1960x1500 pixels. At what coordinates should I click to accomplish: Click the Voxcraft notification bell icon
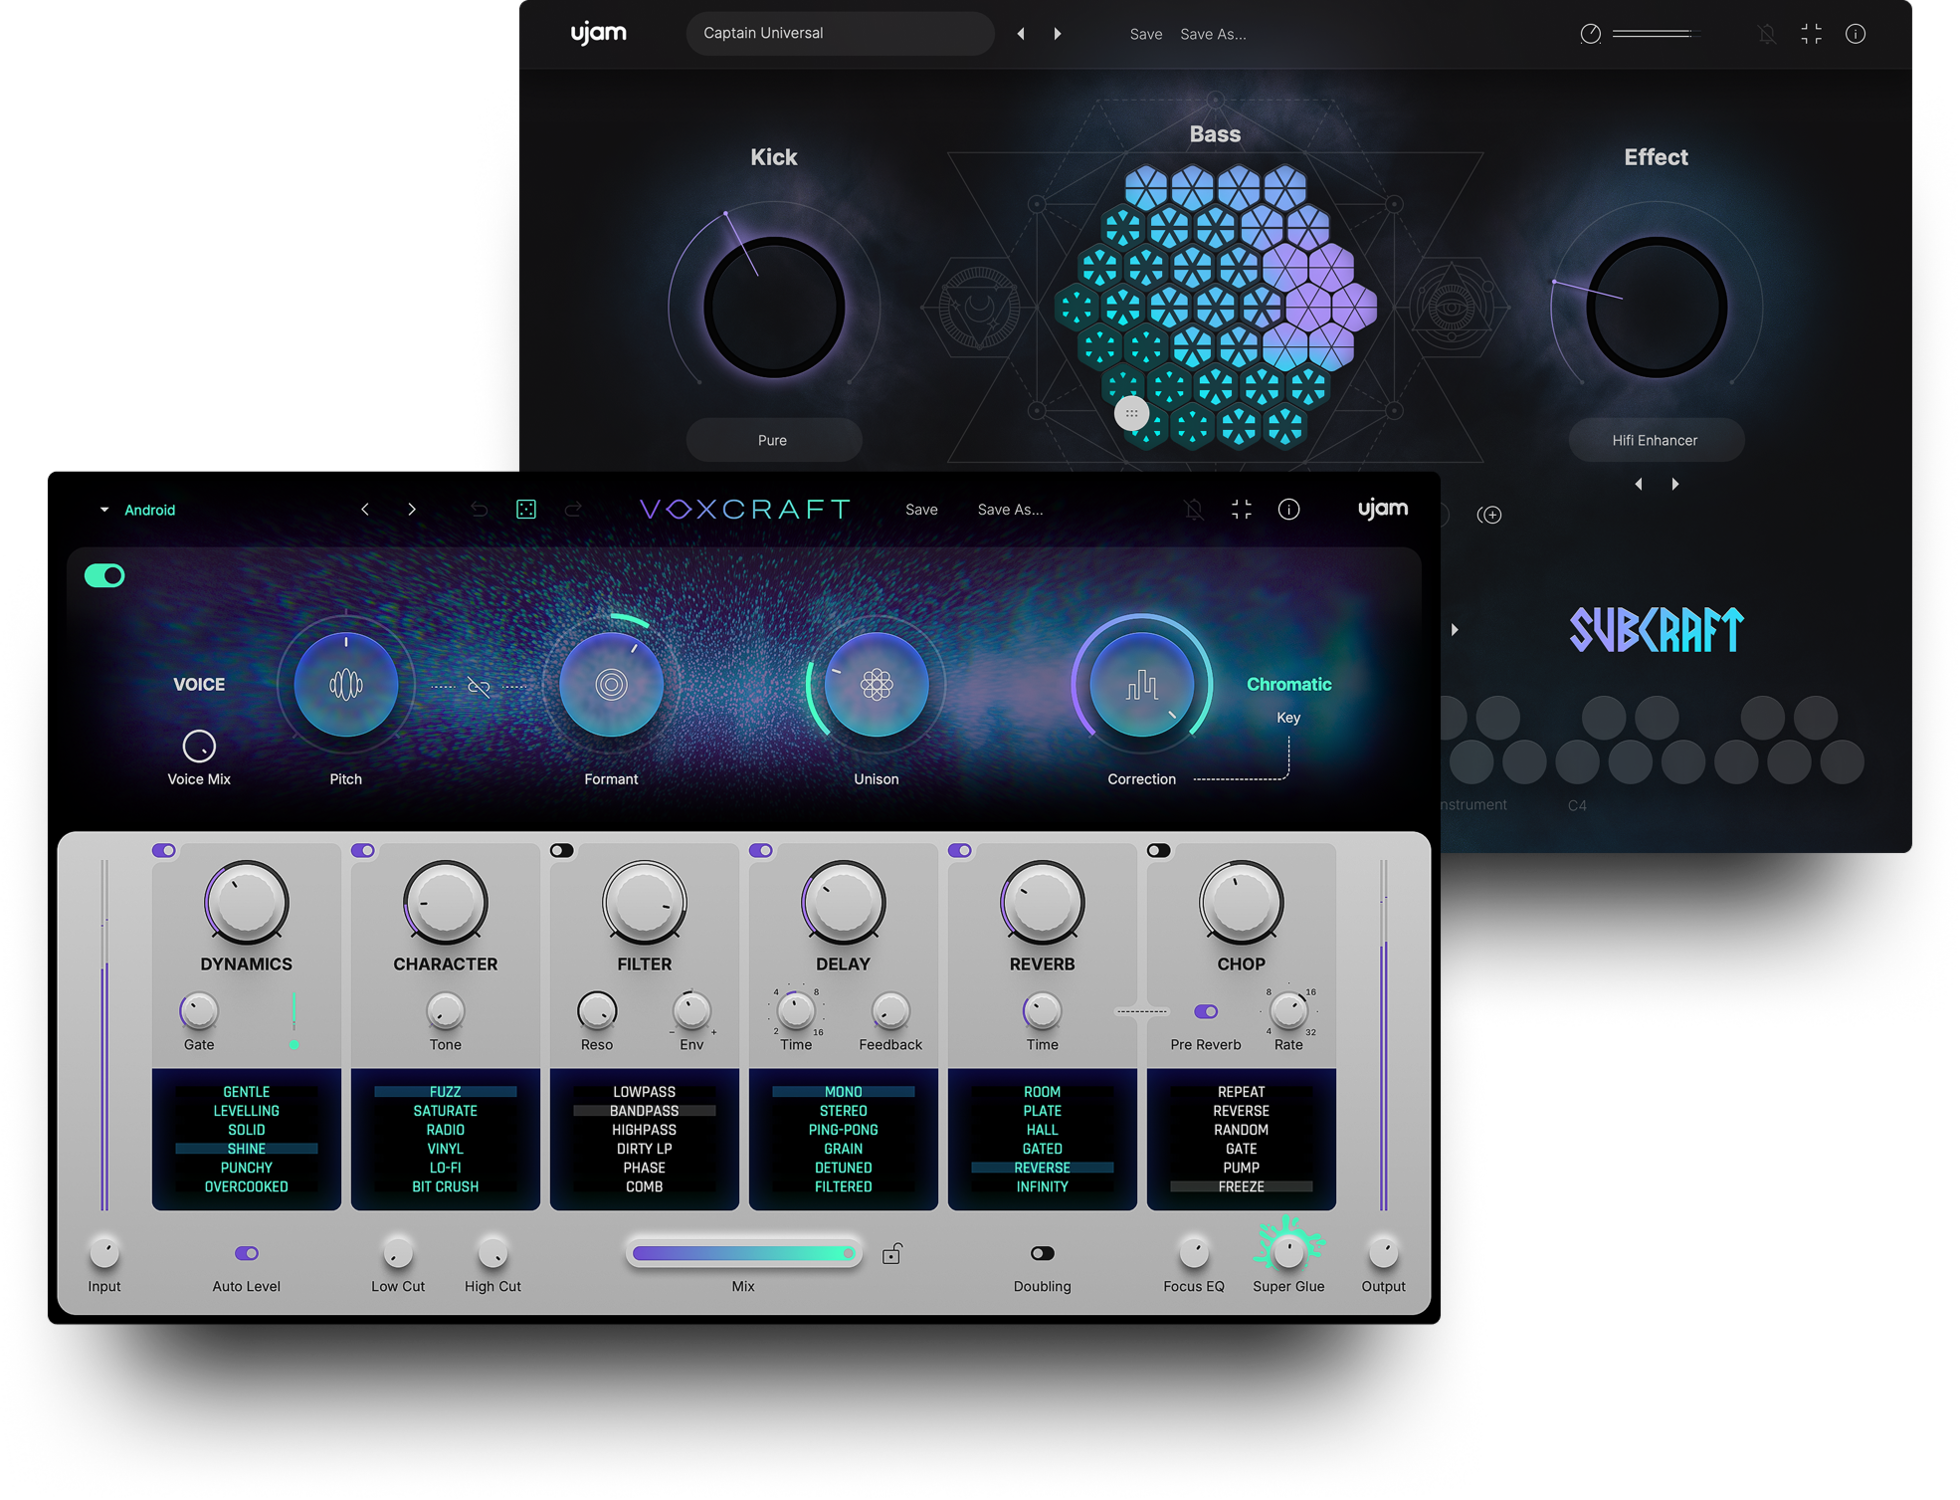click(1194, 510)
